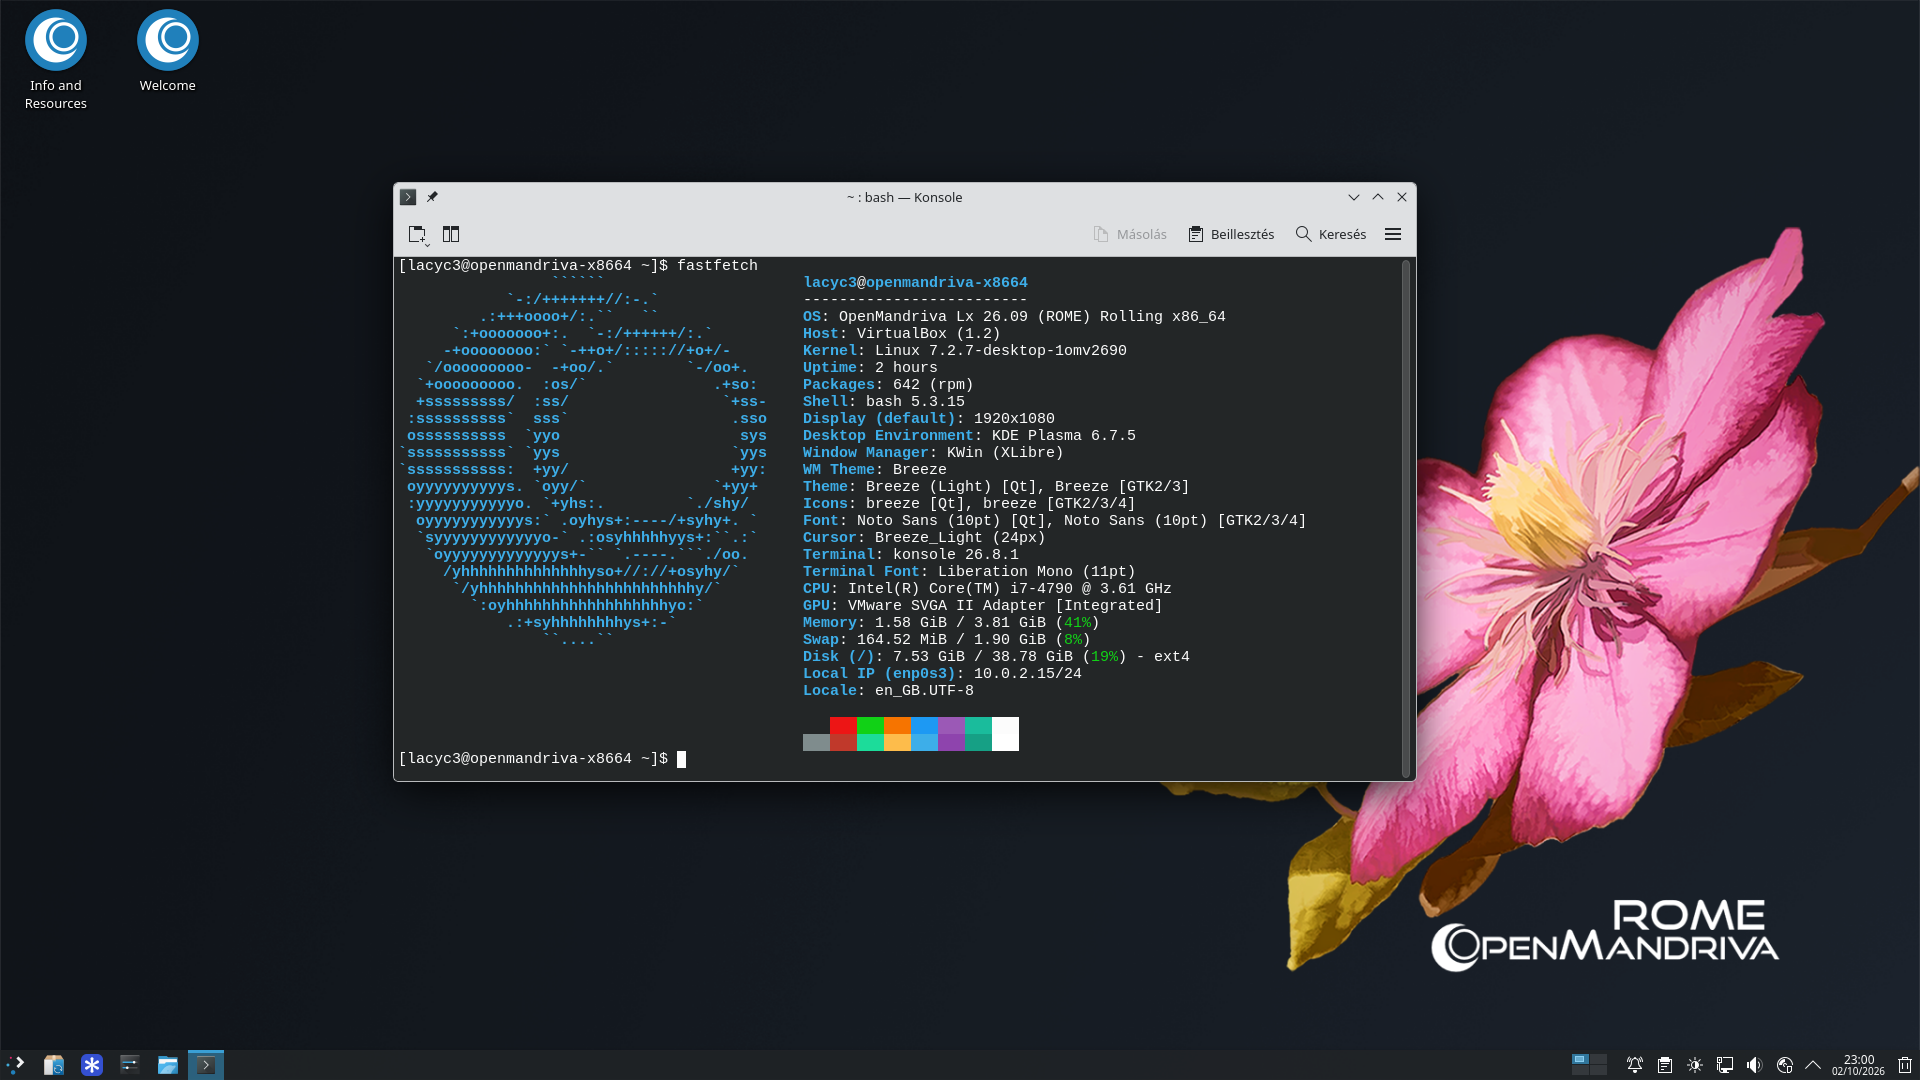Viewport: 1920px width, 1080px height.
Task: Open the application launcher in the taskbar
Action: click(16, 1065)
